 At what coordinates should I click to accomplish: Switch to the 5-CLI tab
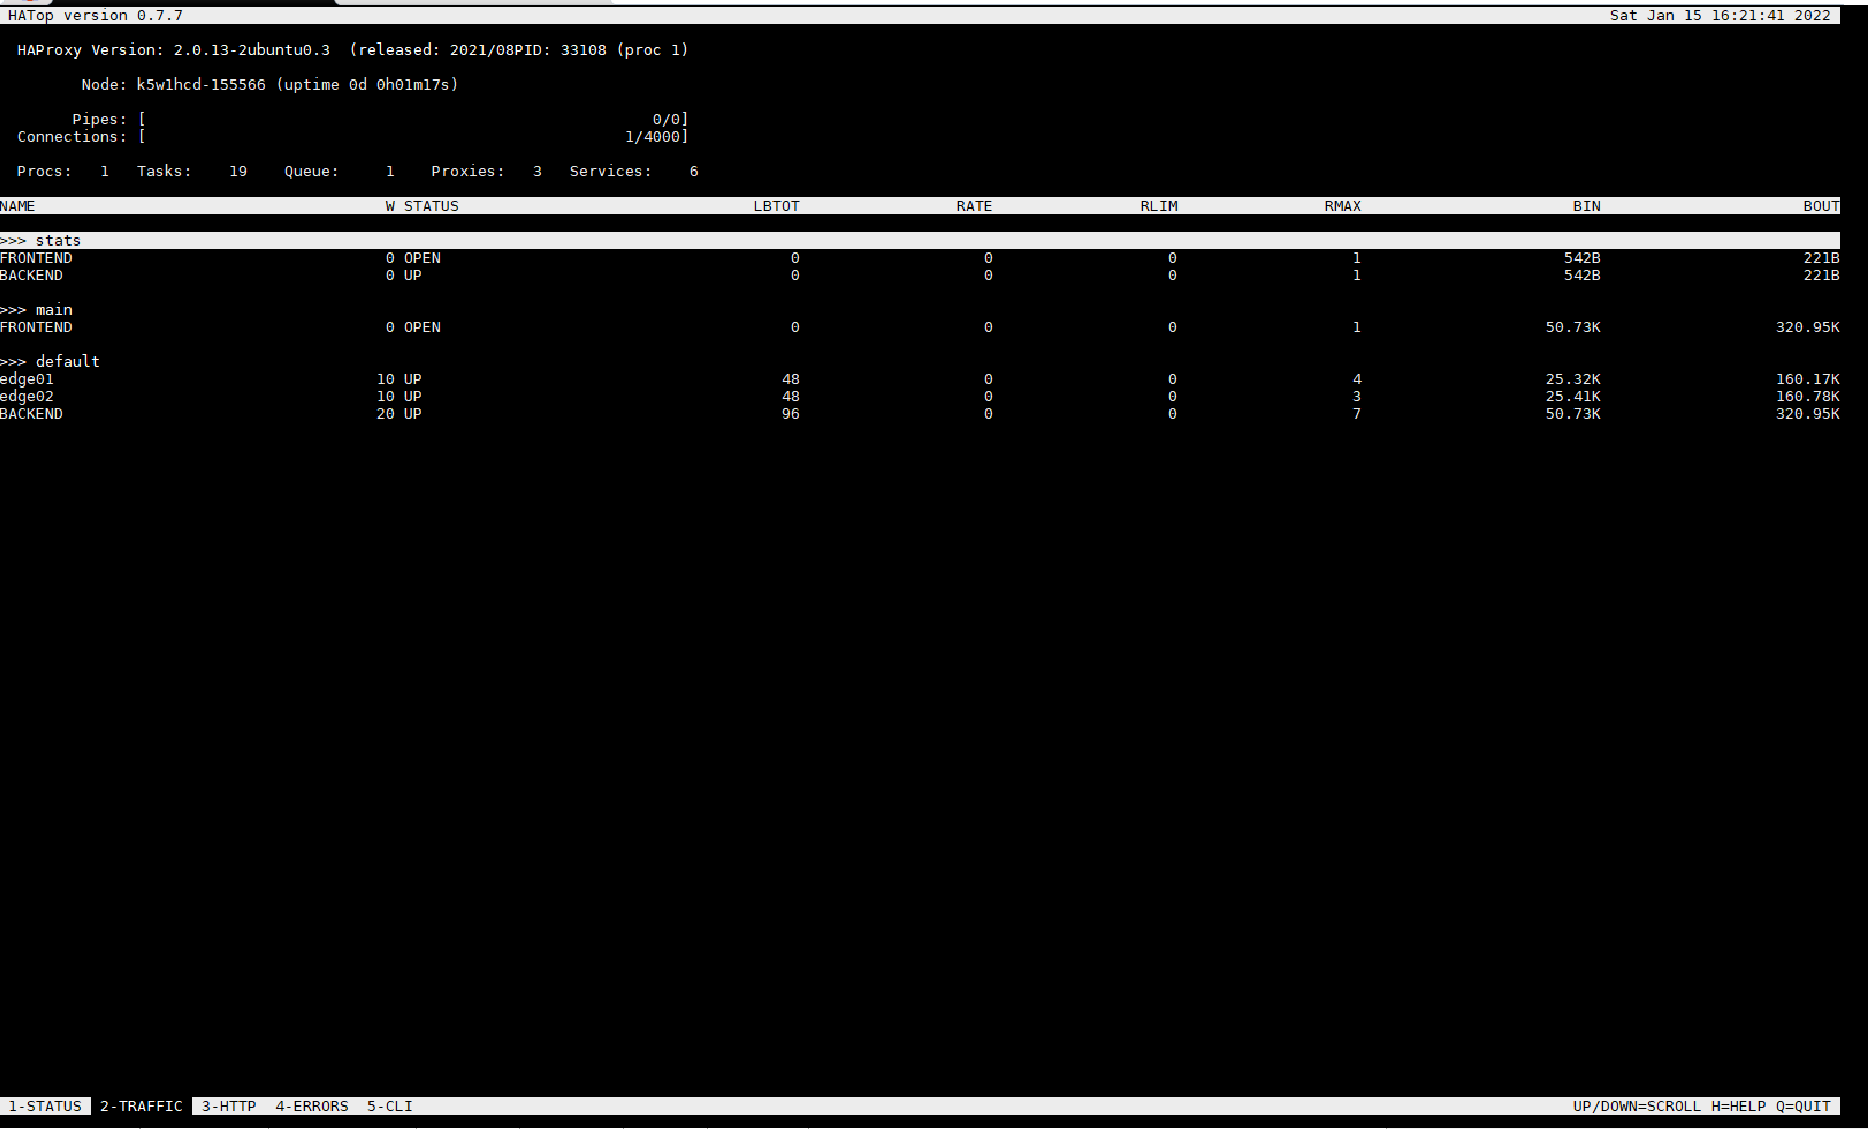(x=389, y=1106)
